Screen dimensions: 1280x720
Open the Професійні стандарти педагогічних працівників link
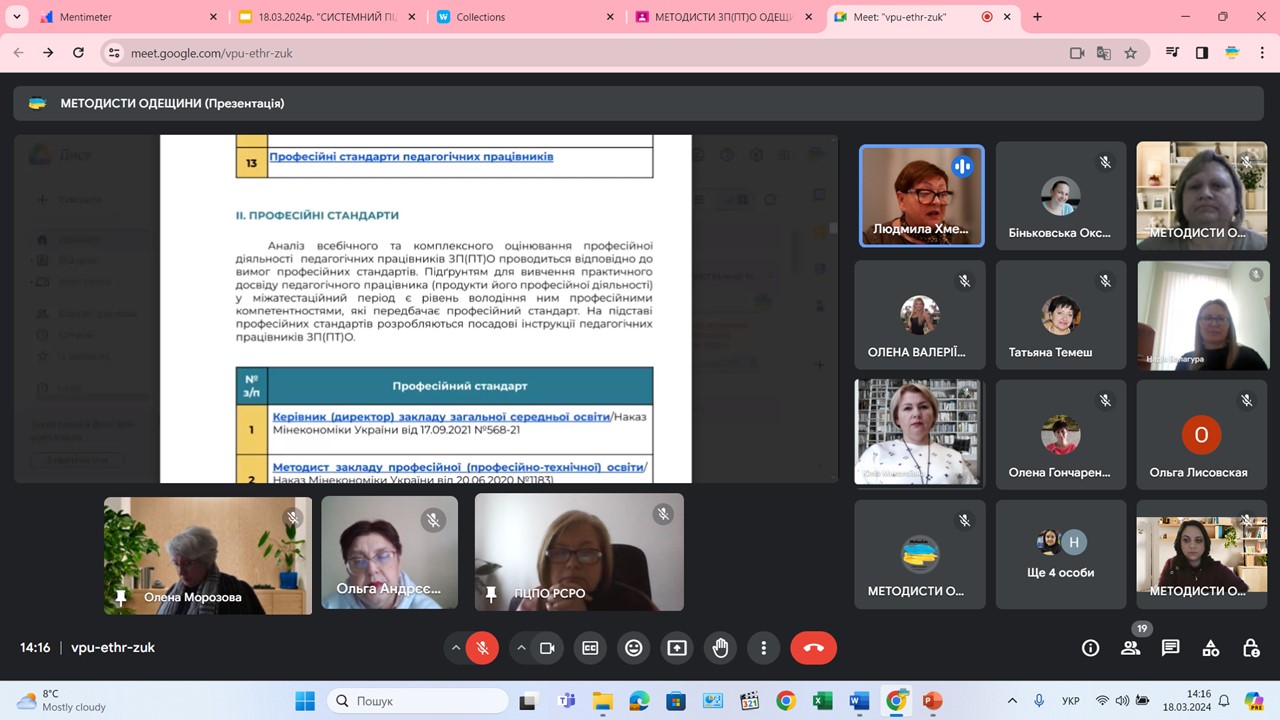tap(411, 157)
